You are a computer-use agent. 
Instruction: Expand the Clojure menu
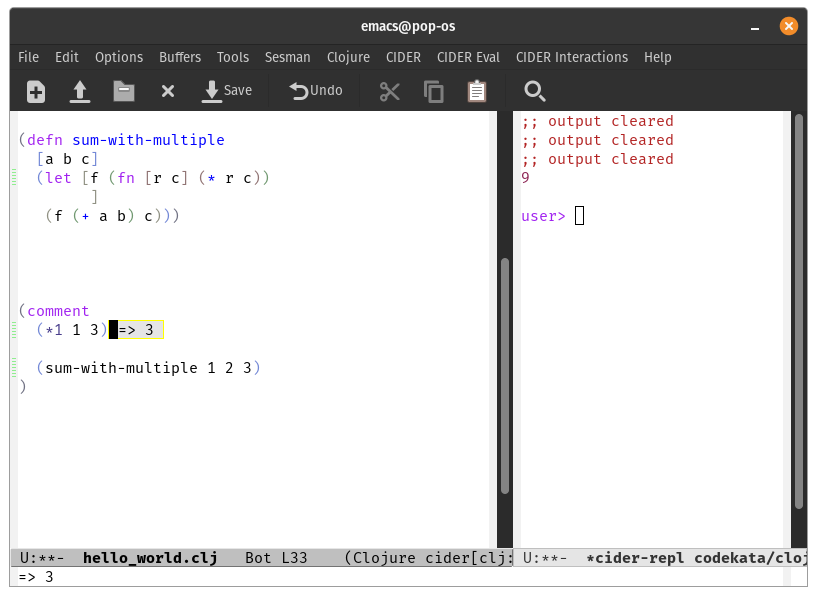pos(348,57)
